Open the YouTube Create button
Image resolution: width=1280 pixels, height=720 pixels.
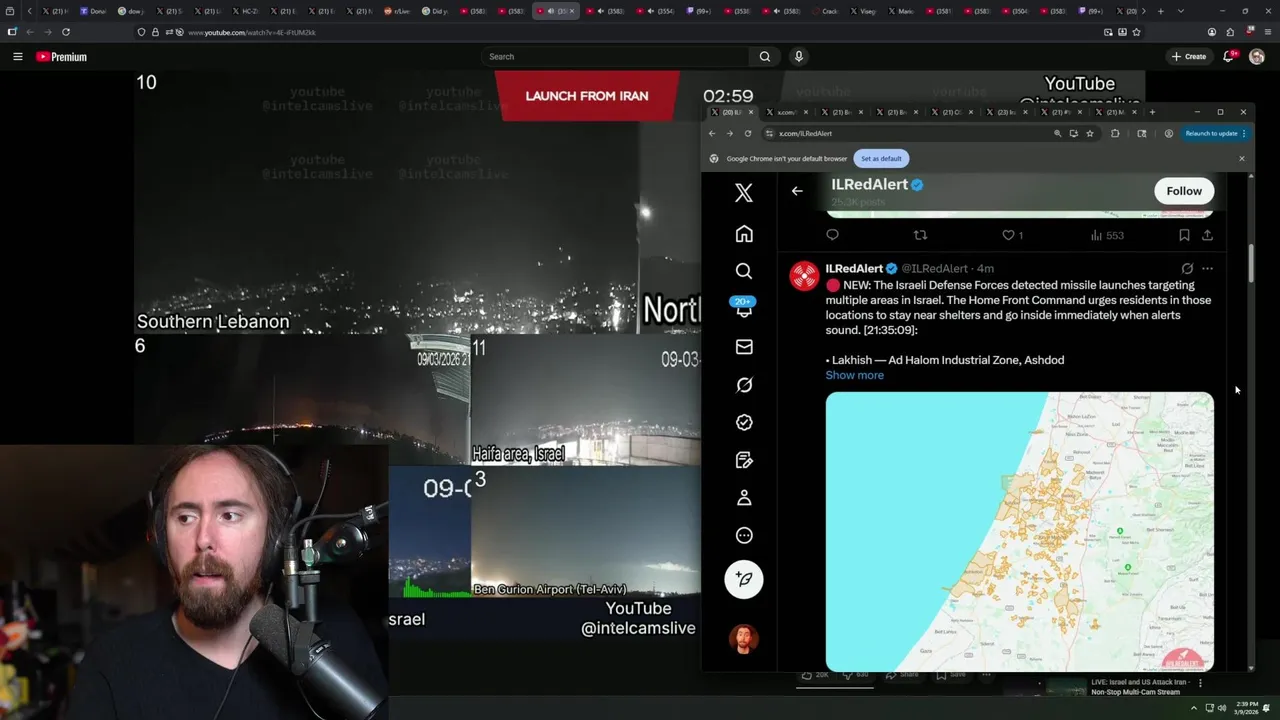pyautogui.click(x=1189, y=57)
